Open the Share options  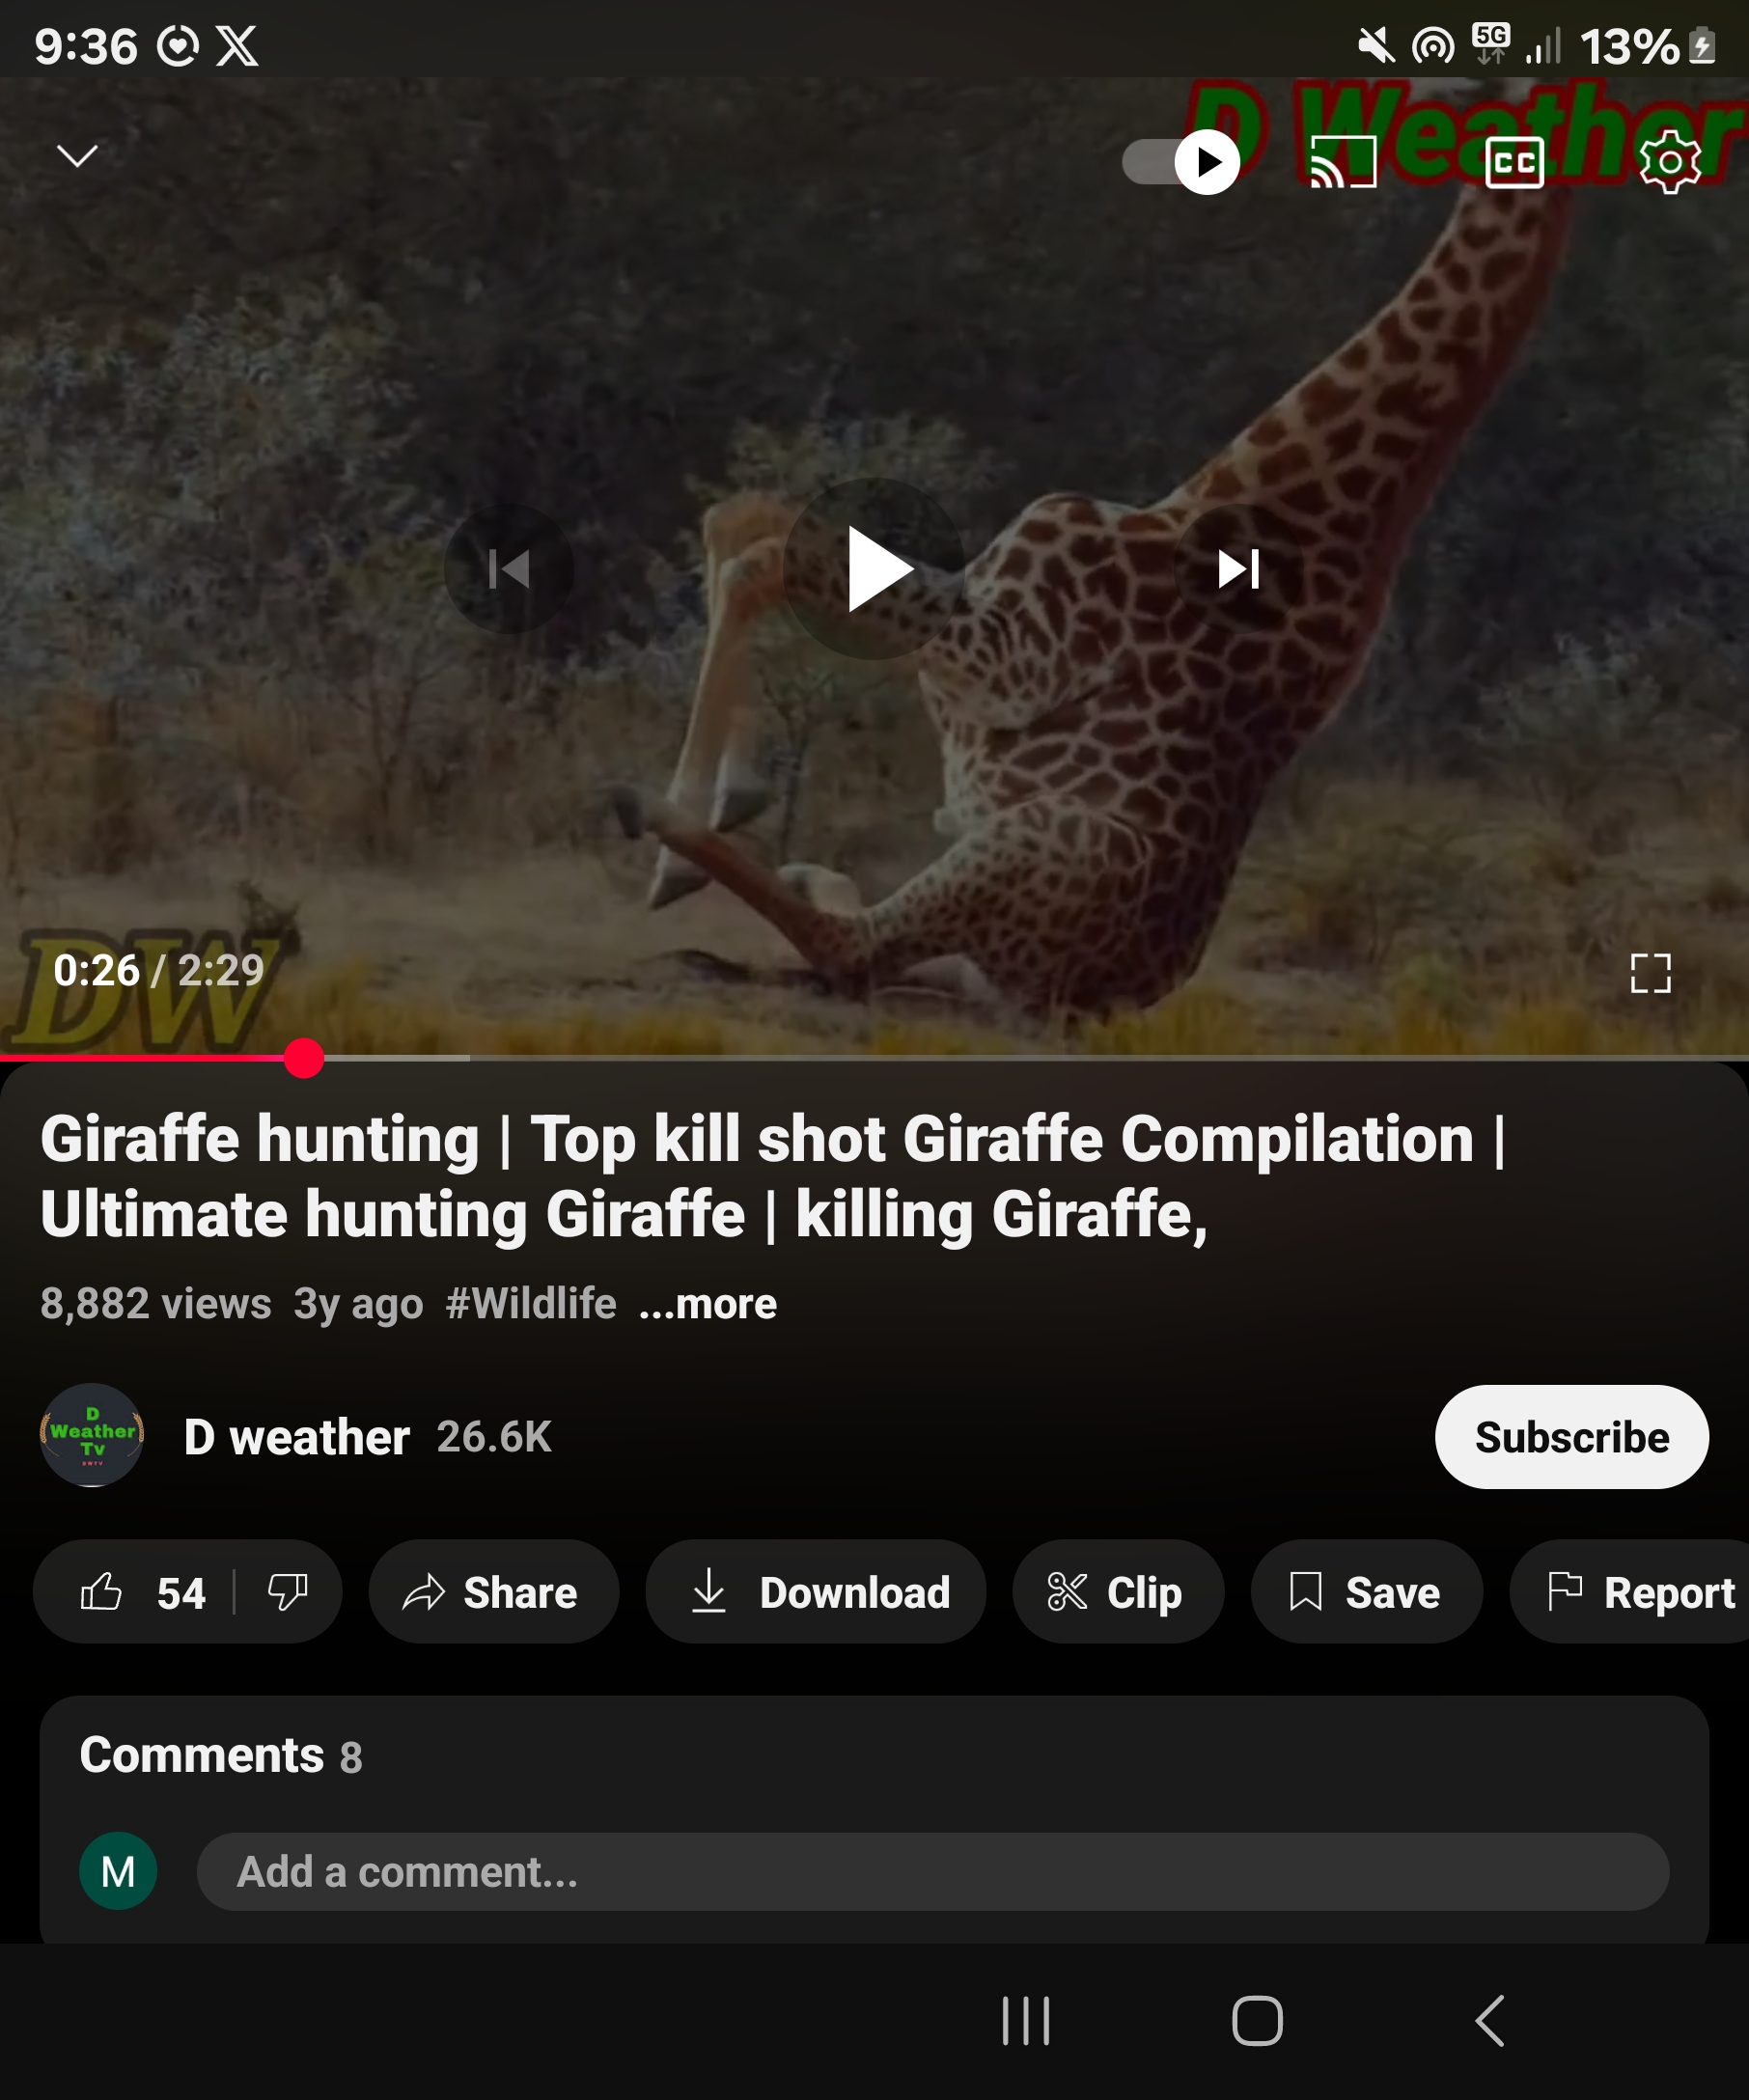(x=493, y=1592)
